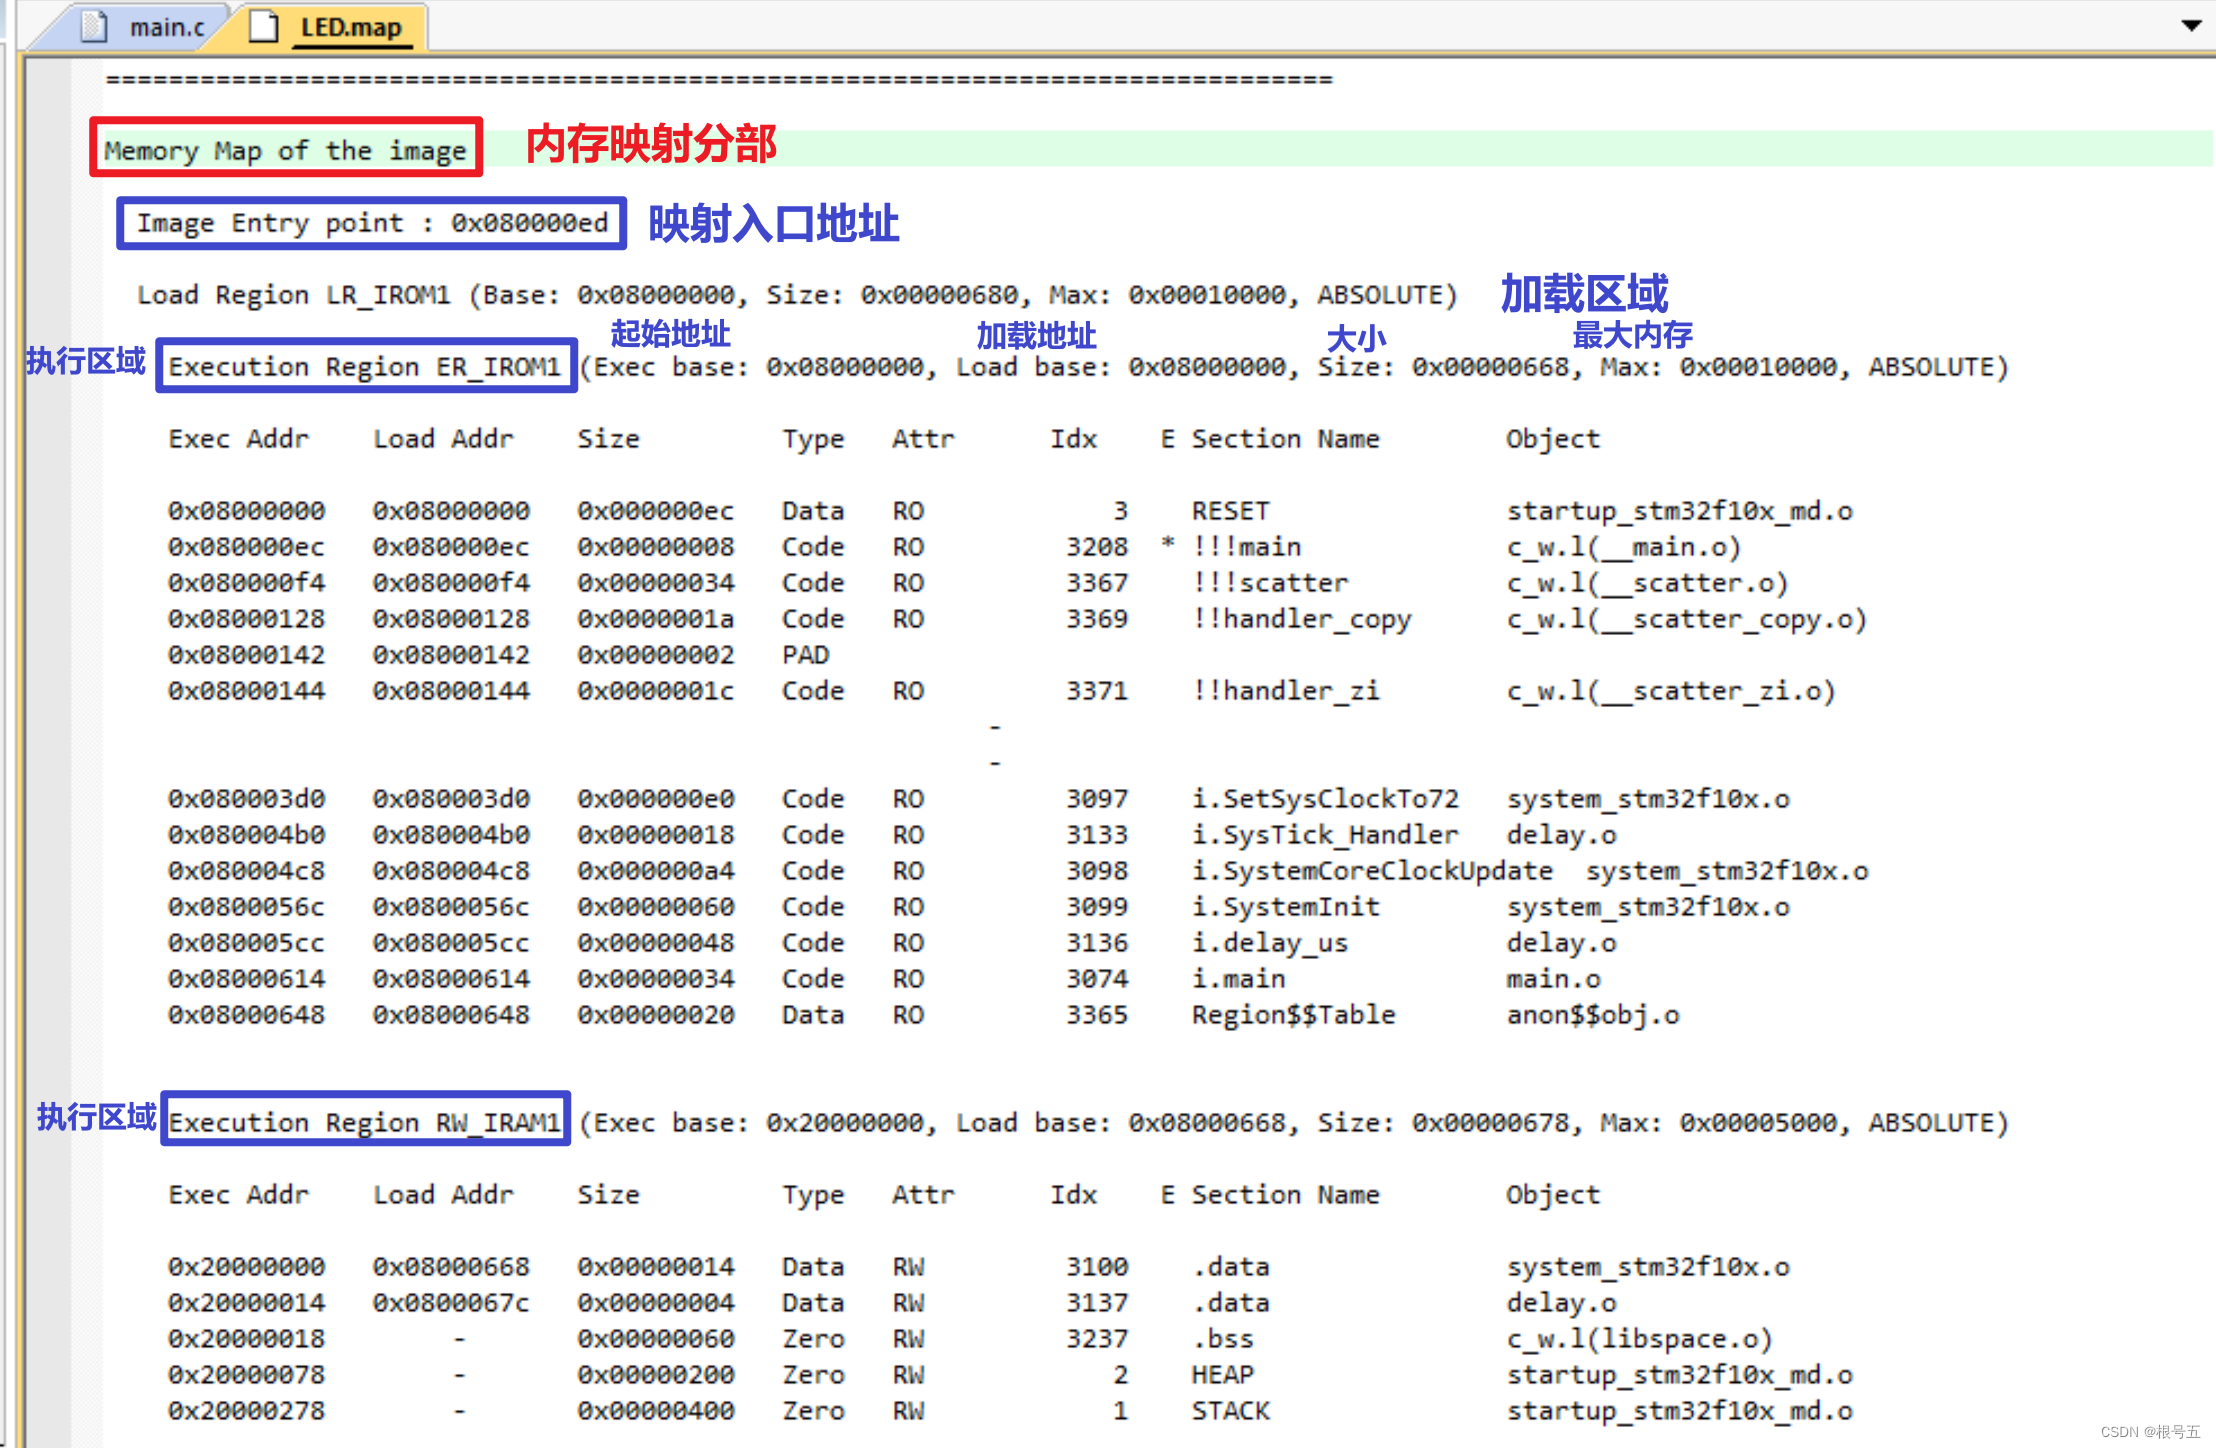Select the RESET section entry line
The width and height of the screenshot is (2216, 1448).
[x=1229, y=510]
